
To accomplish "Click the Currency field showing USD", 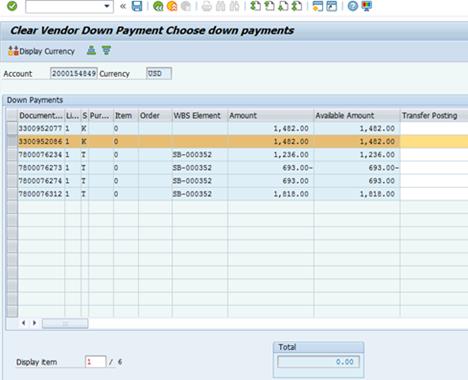I will (x=159, y=73).
